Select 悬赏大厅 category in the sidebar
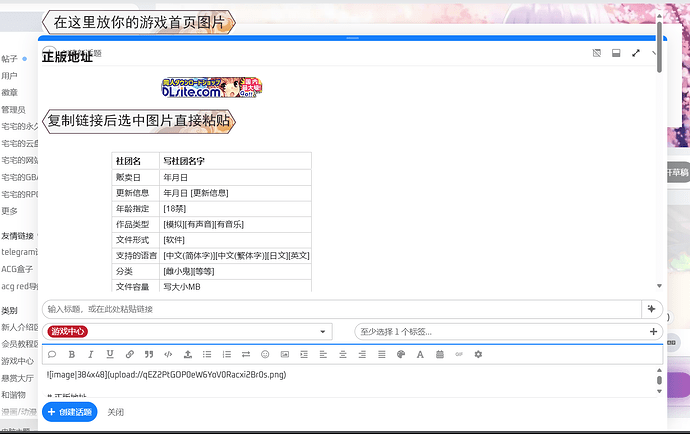The height and width of the screenshot is (434, 690). pyautogui.click(x=17, y=378)
